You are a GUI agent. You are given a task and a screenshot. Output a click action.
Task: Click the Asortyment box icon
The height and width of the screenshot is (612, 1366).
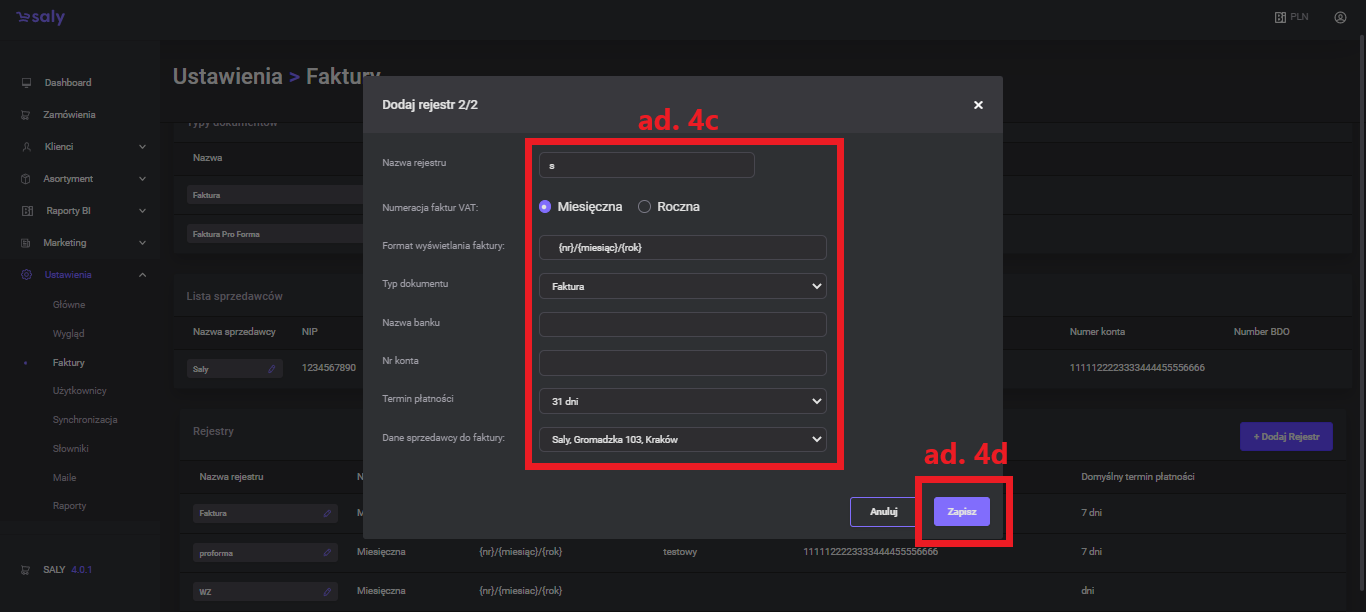pyautogui.click(x=26, y=179)
